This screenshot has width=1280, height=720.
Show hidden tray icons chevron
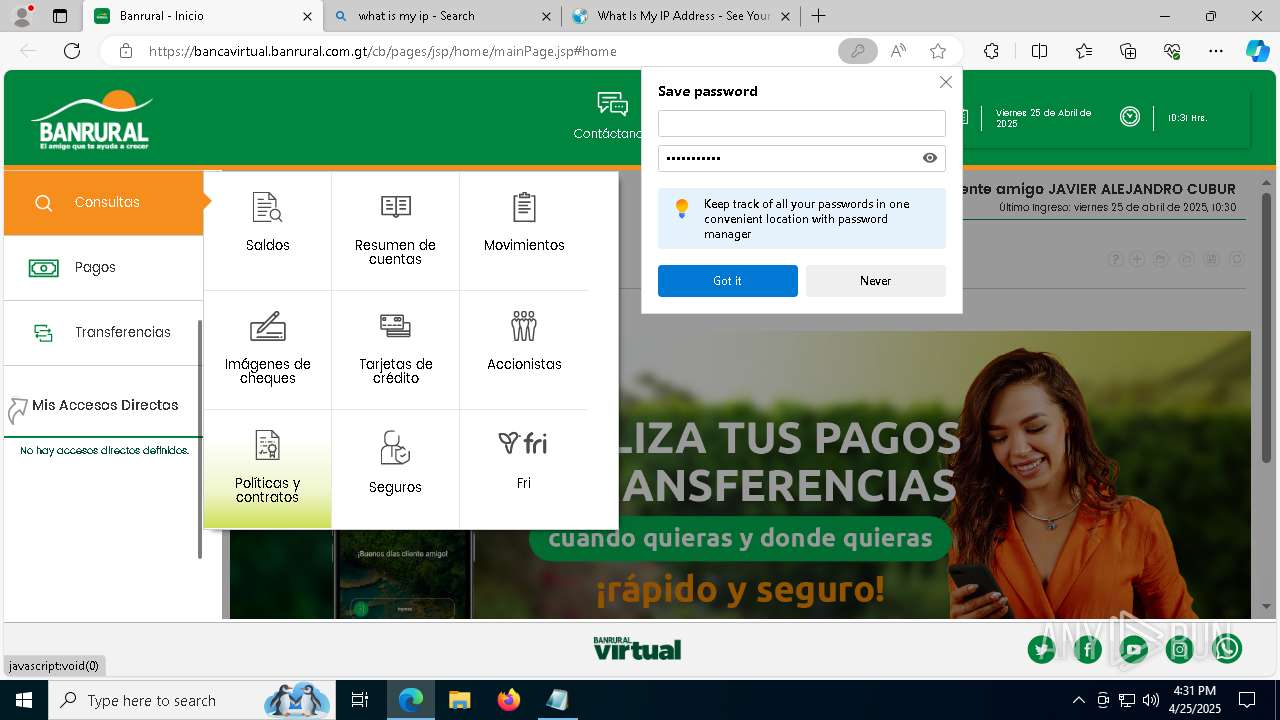click(1078, 700)
